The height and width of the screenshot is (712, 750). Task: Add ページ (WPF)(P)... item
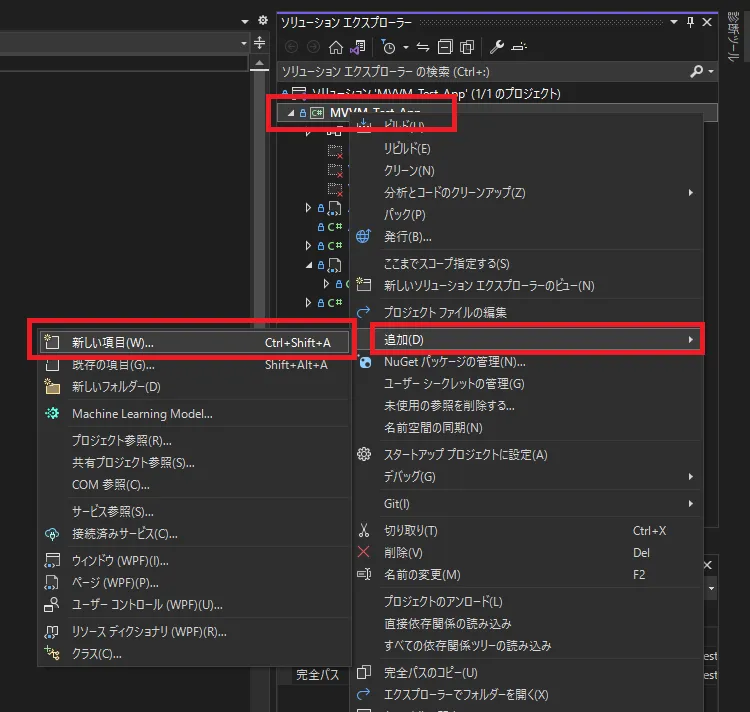point(194,582)
